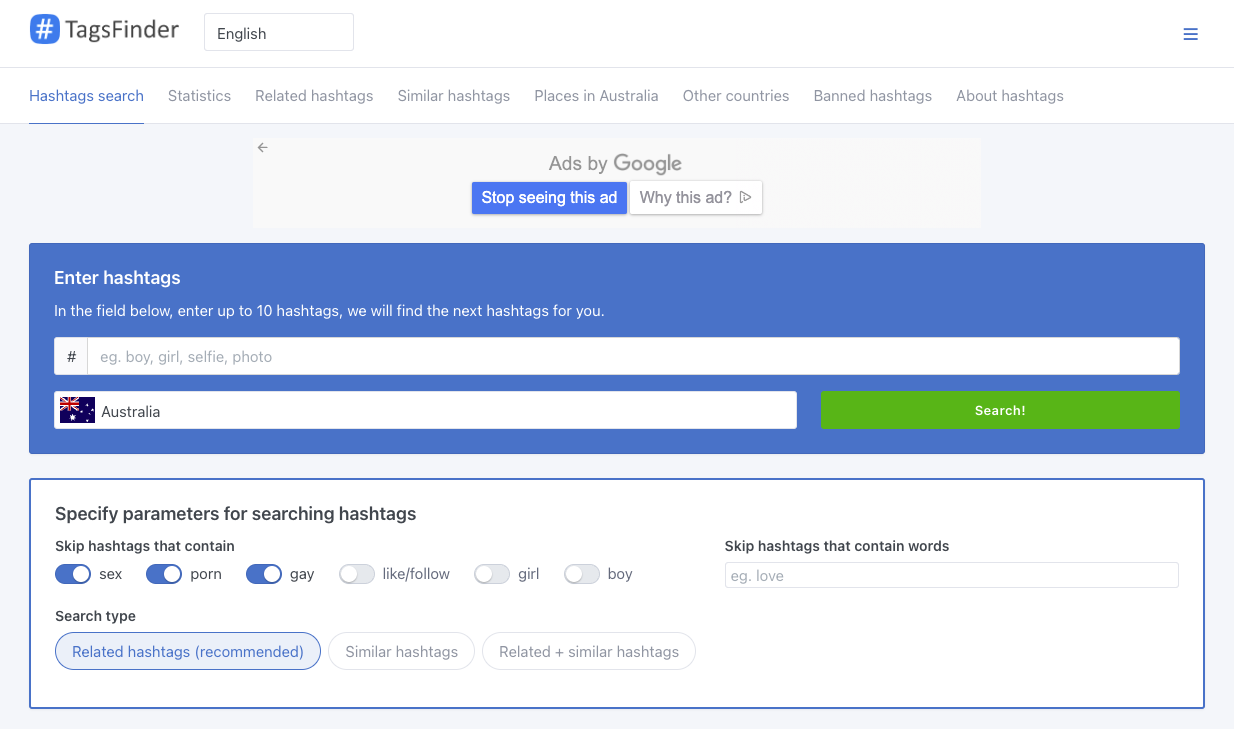This screenshot has width=1234, height=729.
Task: Disable the porn filter toggle
Action: [x=164, y=574]
